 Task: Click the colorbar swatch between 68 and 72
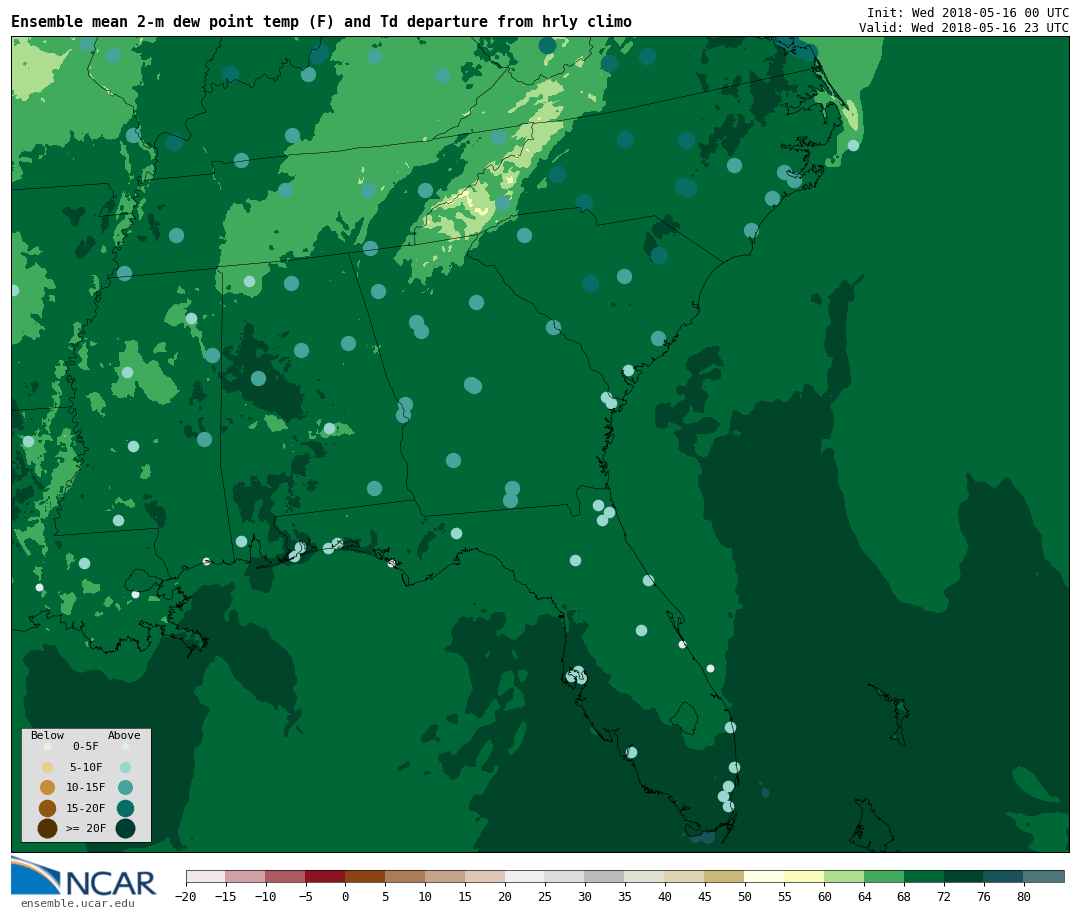point(924,876)
